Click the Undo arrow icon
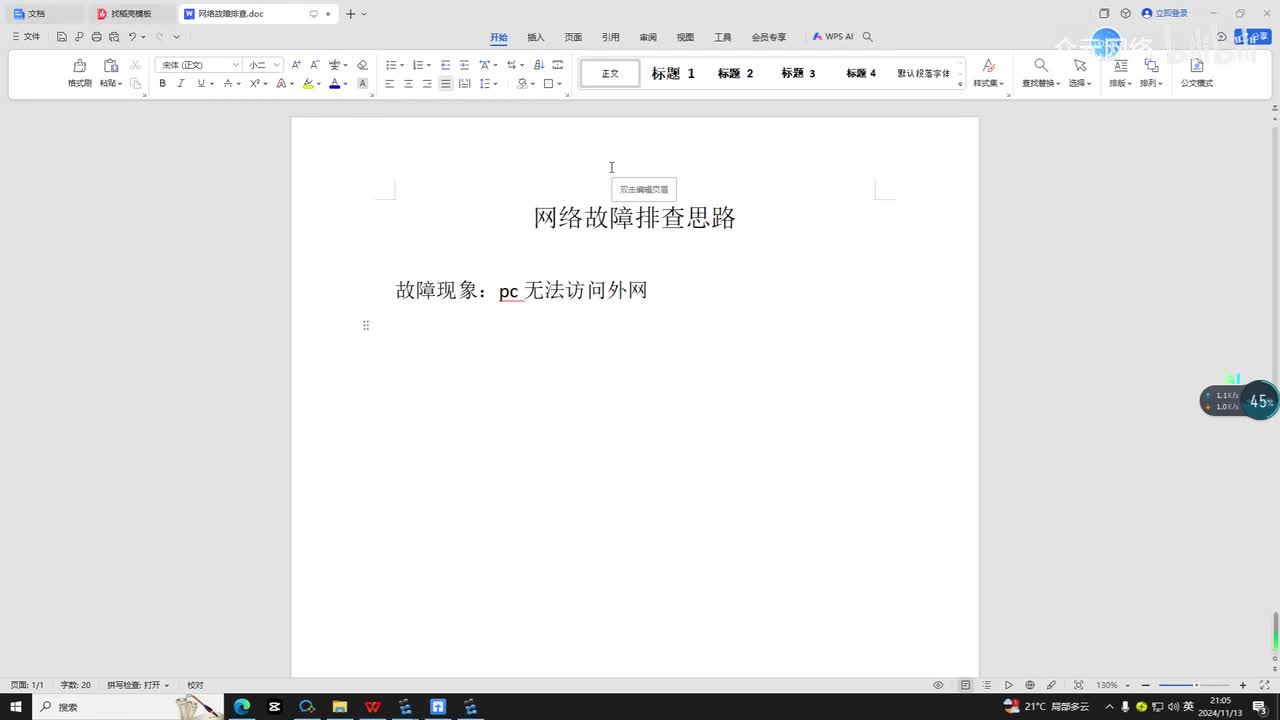 coord(132,37)
